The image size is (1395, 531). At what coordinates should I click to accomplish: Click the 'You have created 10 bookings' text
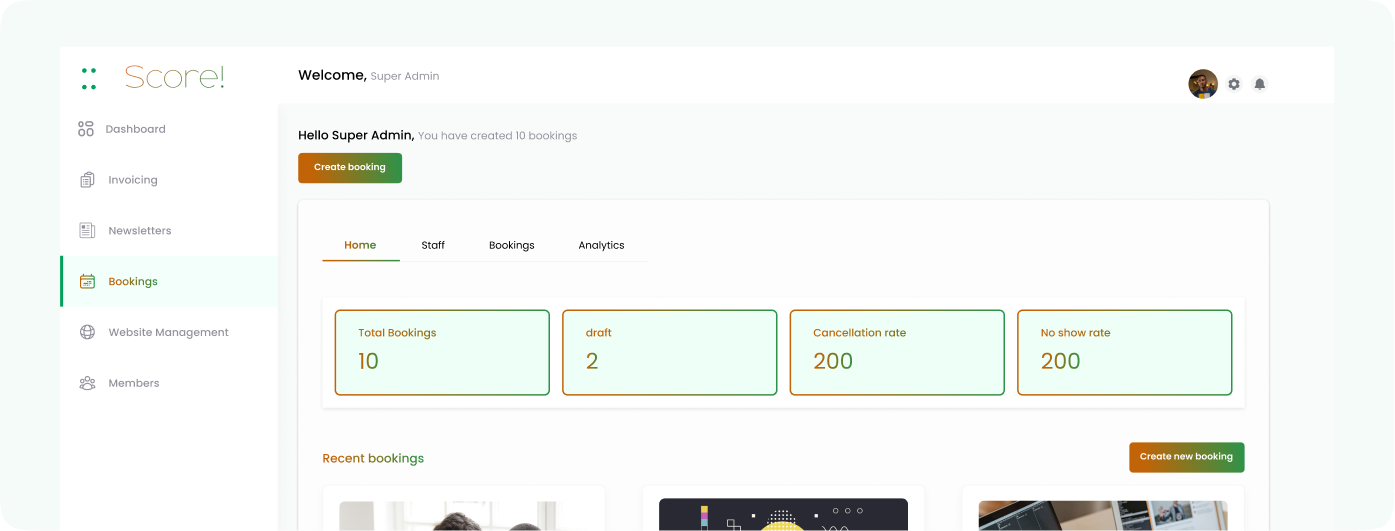point(497,136)
